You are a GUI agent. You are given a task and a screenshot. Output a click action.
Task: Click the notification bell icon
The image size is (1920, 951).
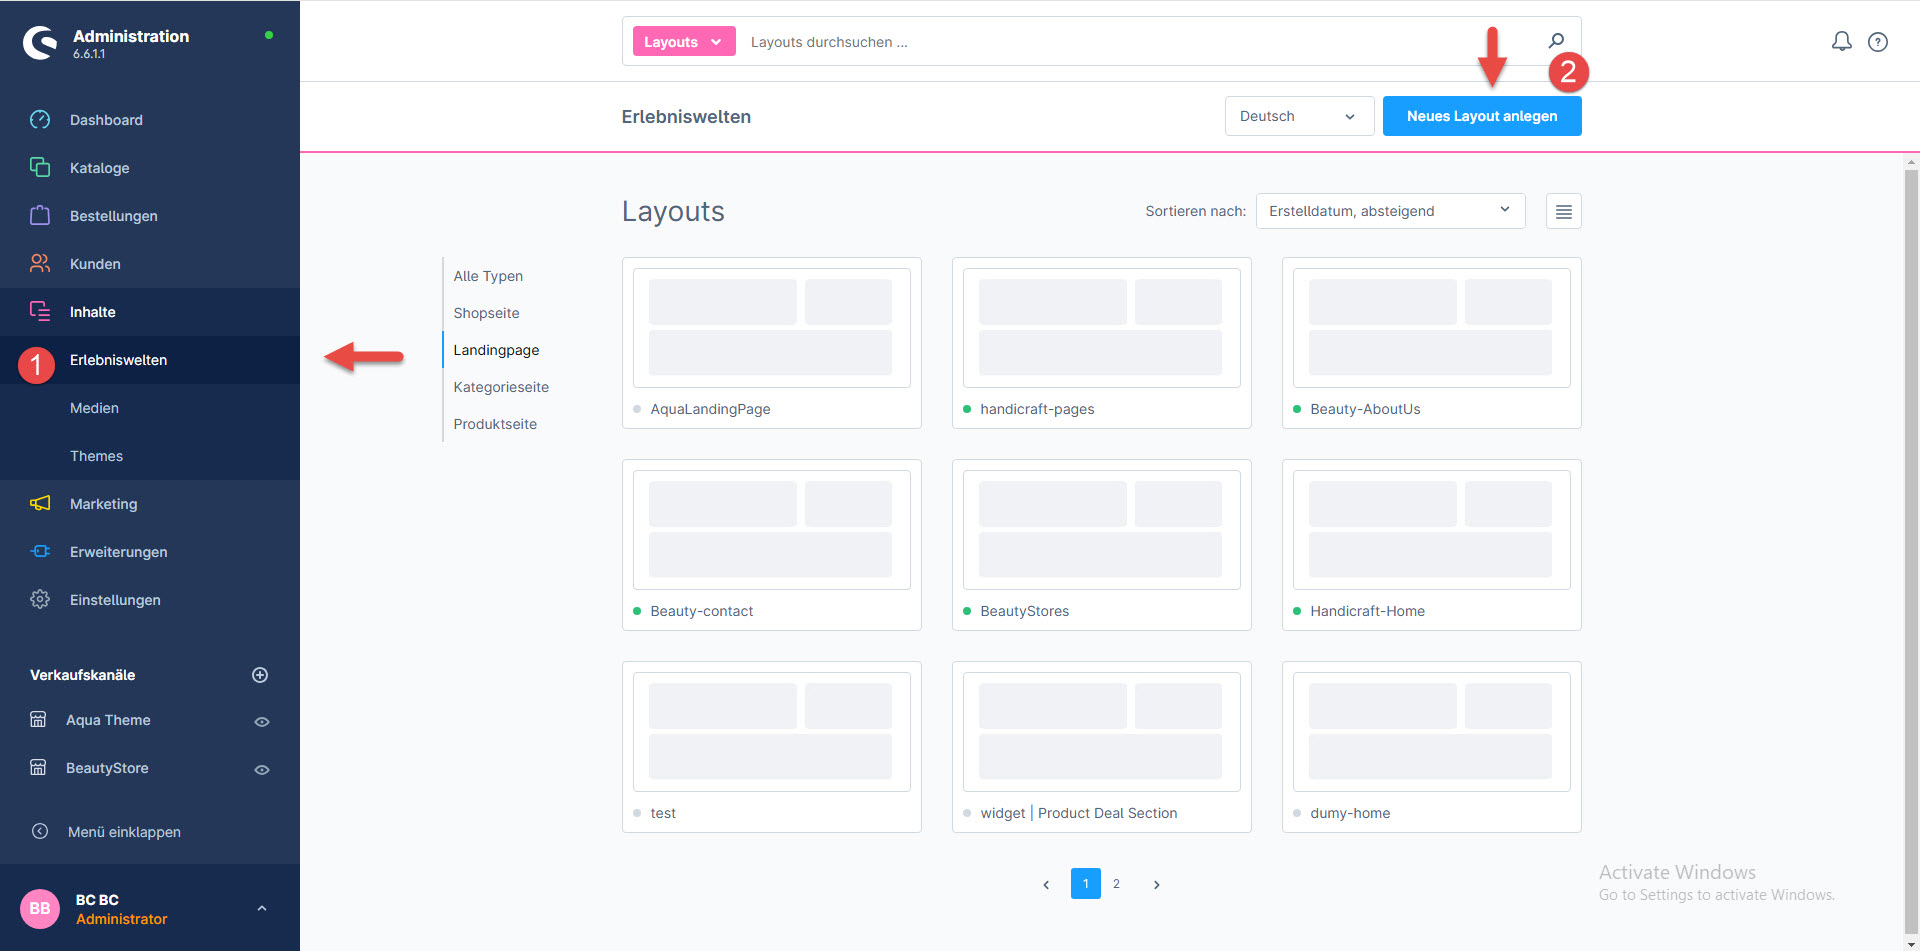click(x=1841, y=41)
